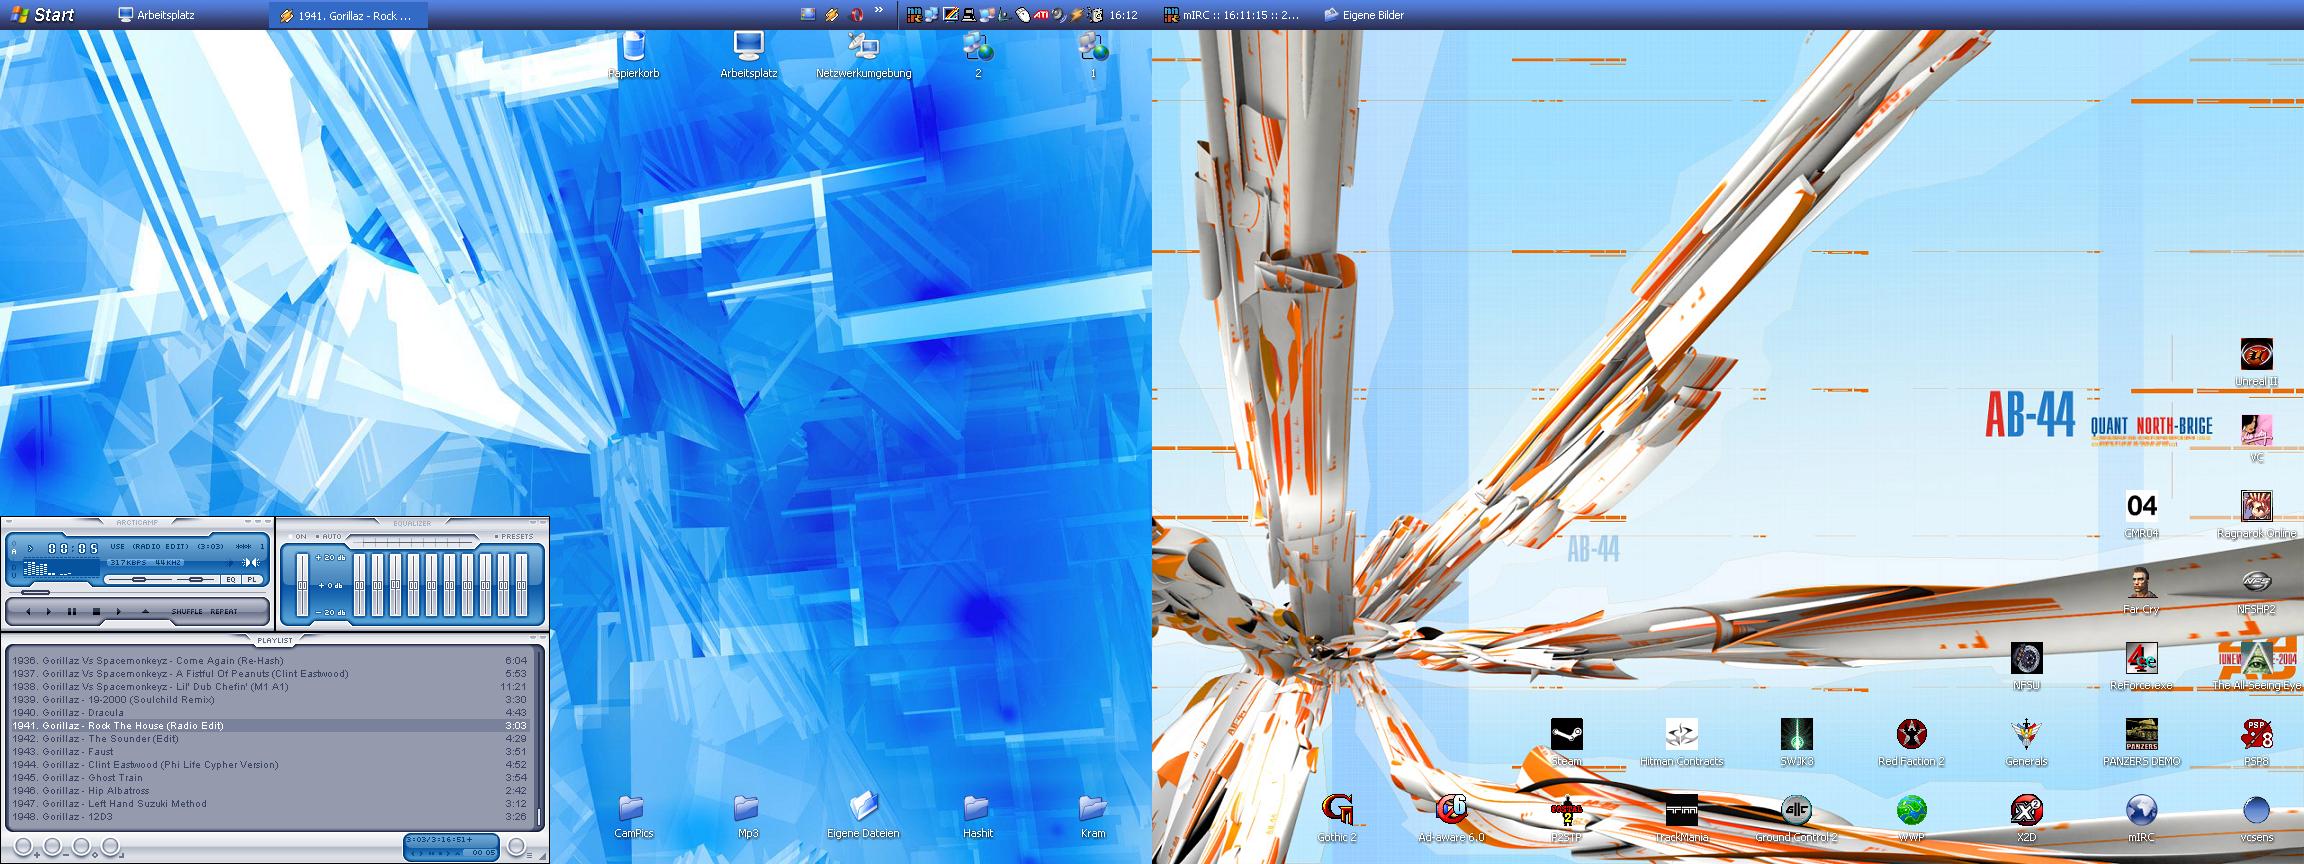The height and width of the screenshot is (864, 2304).
Task: Open the equalizer PRESETS menu
Action: 514,537
